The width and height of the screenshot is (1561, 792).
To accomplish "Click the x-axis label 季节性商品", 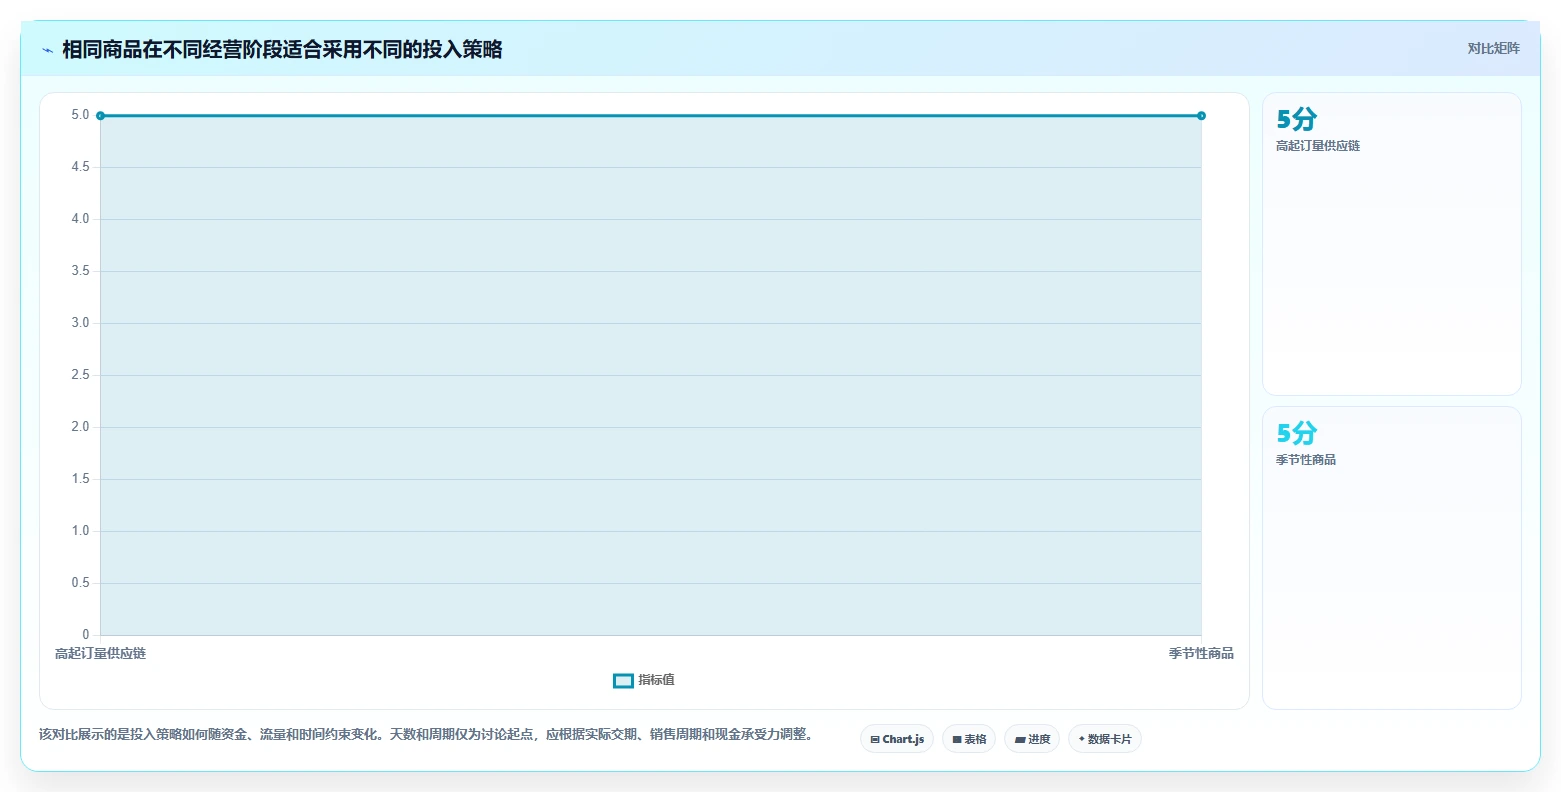I will 1201,654.
